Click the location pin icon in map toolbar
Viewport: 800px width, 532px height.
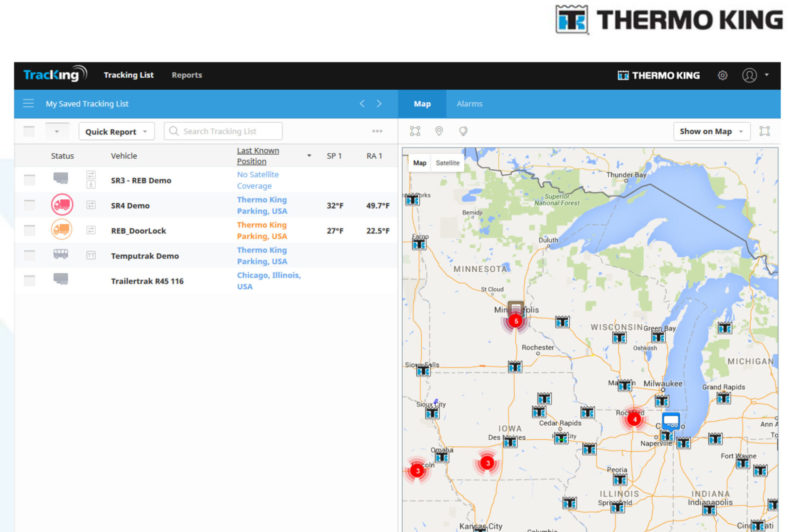point(439,131)
